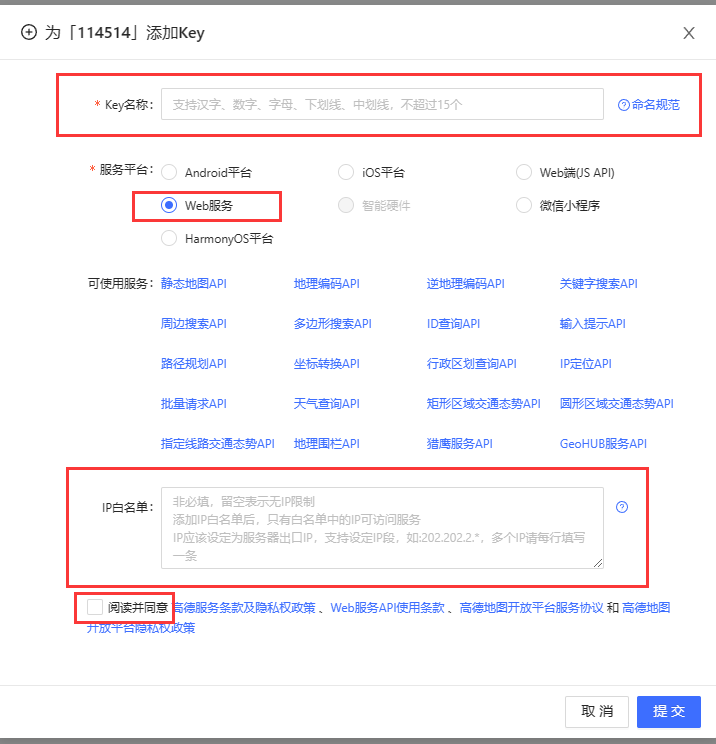Open the 路径规划API link
This screenshot has width=716, height=744.
194,364
